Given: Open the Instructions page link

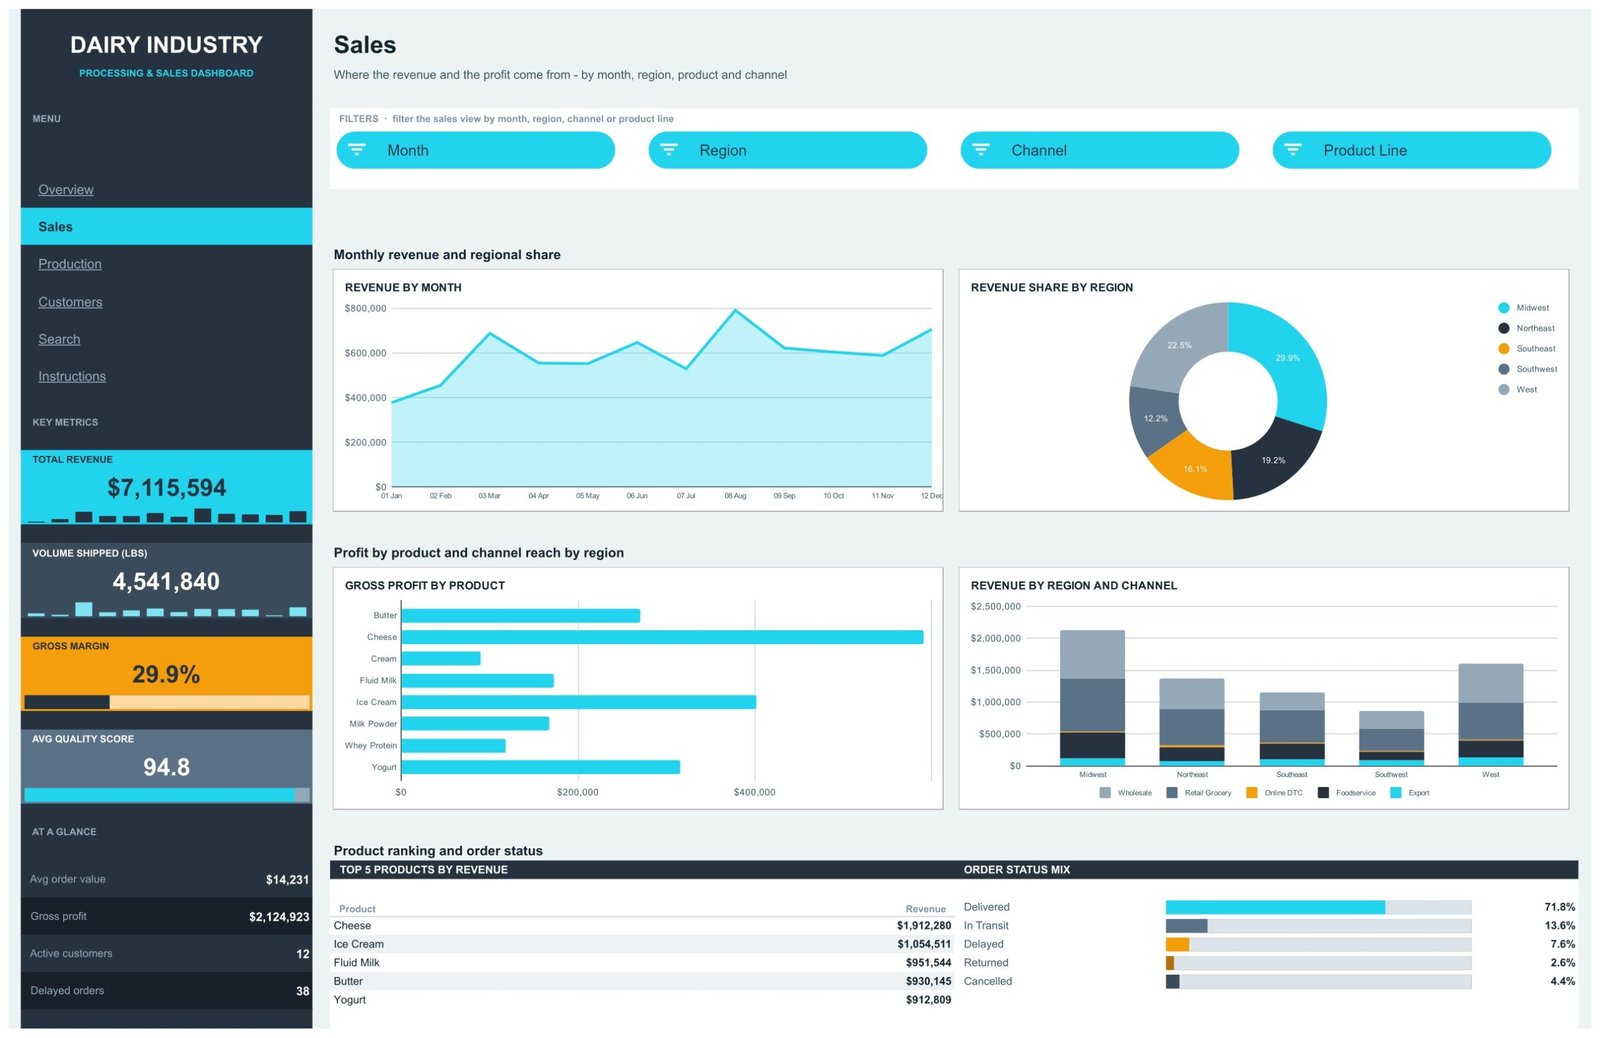Looking at the screenshot, I should coord(72,377).
